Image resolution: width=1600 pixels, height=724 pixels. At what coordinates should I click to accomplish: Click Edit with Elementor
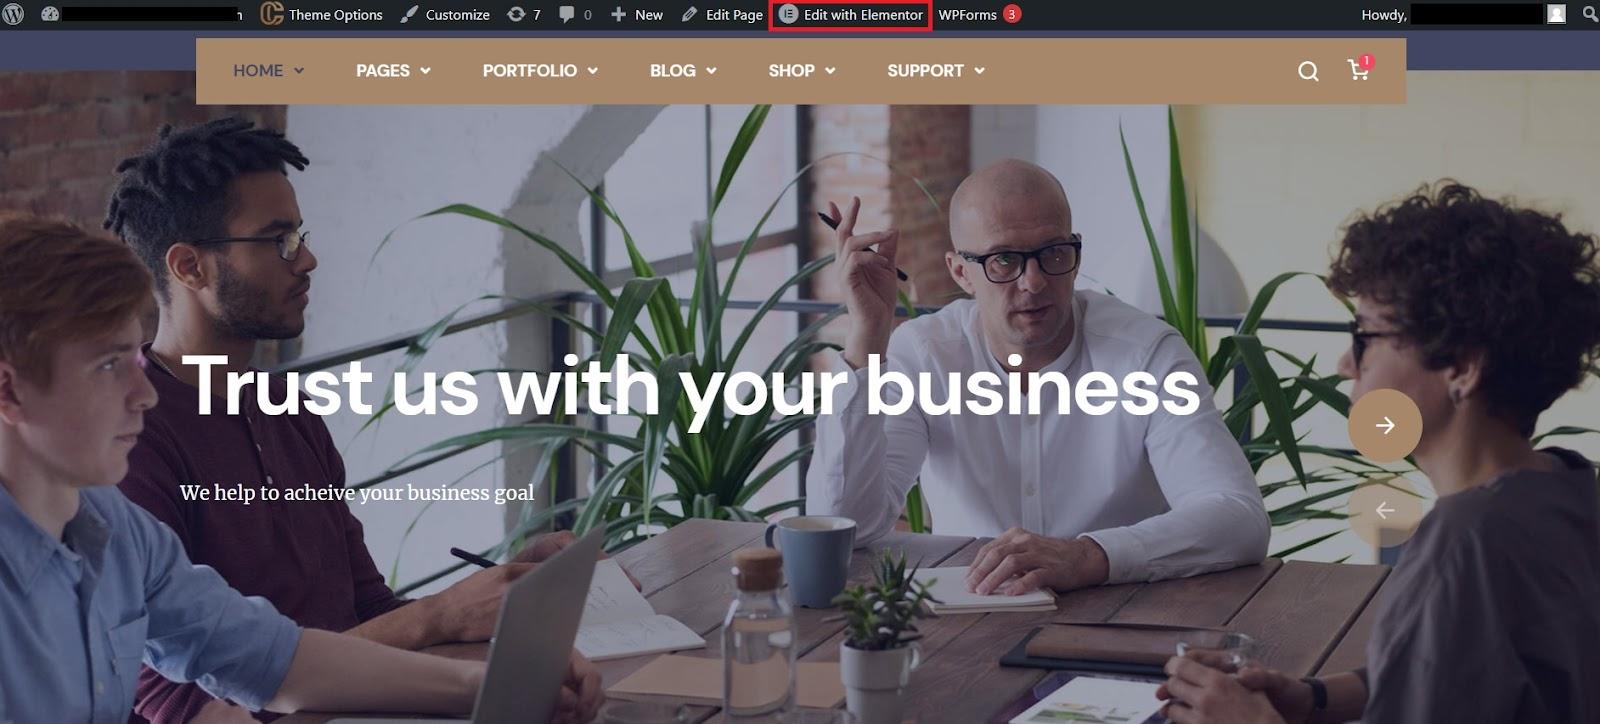click(851, 14)
